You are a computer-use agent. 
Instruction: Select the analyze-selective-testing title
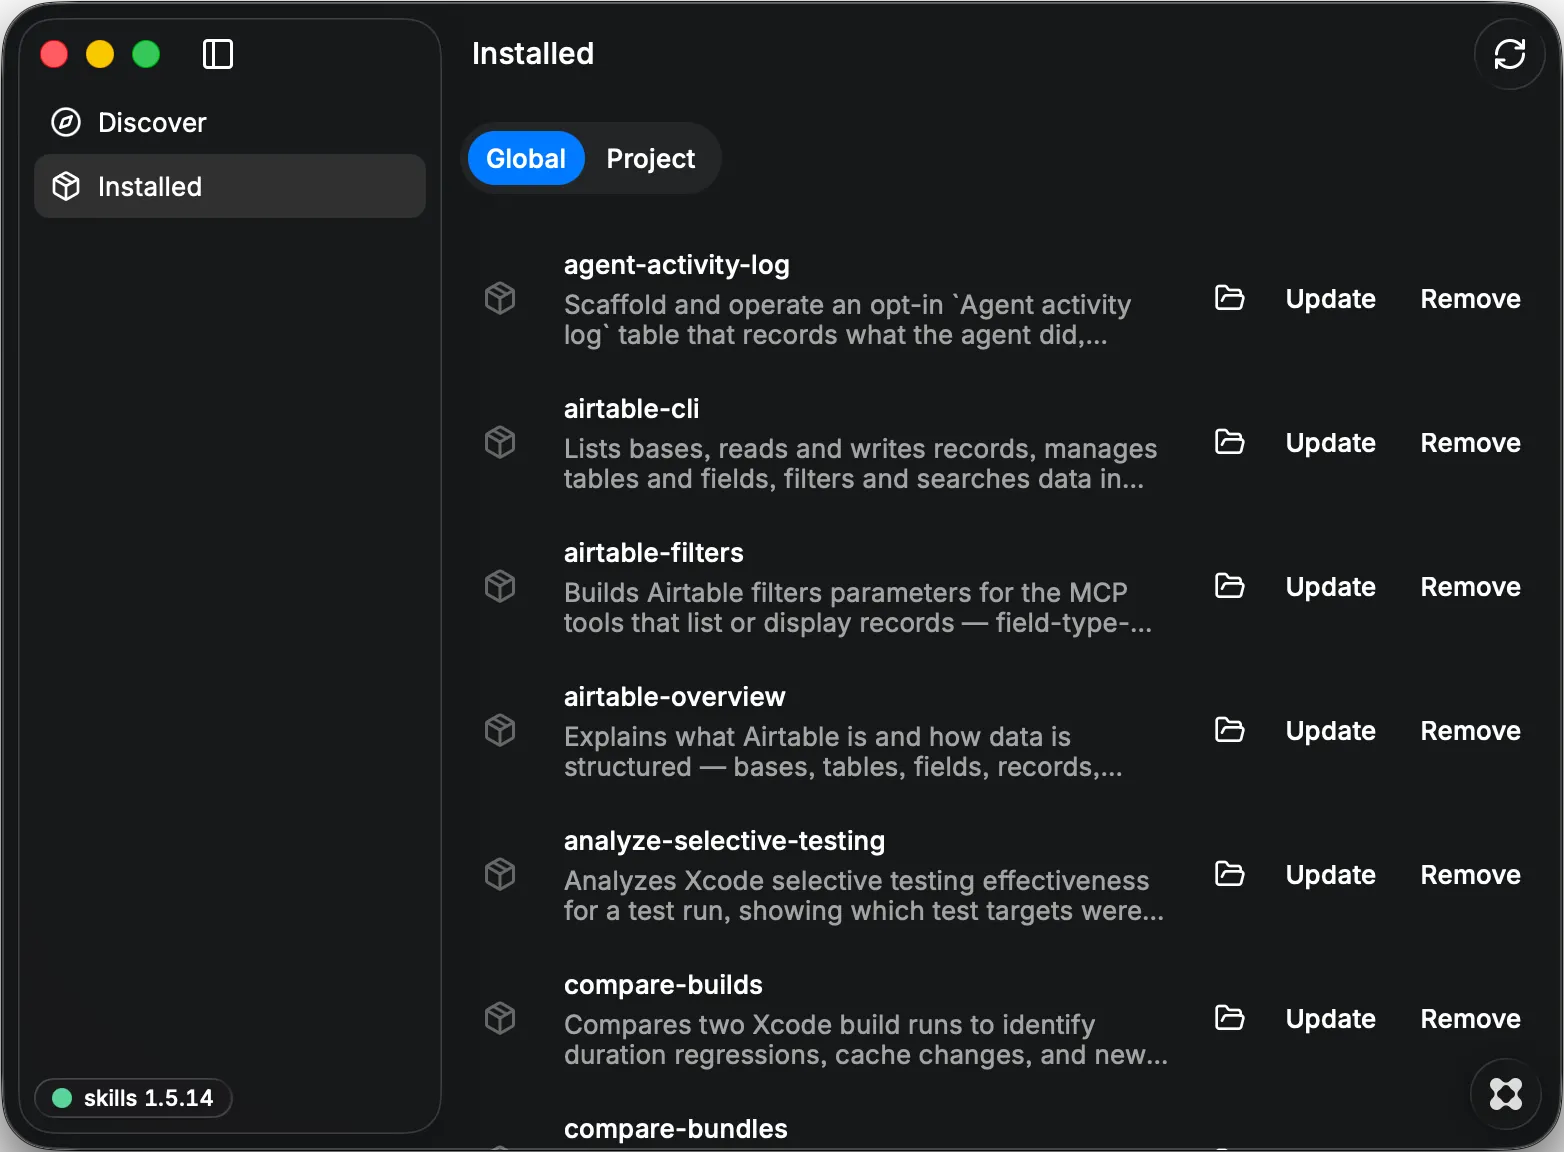coord(724,841)
